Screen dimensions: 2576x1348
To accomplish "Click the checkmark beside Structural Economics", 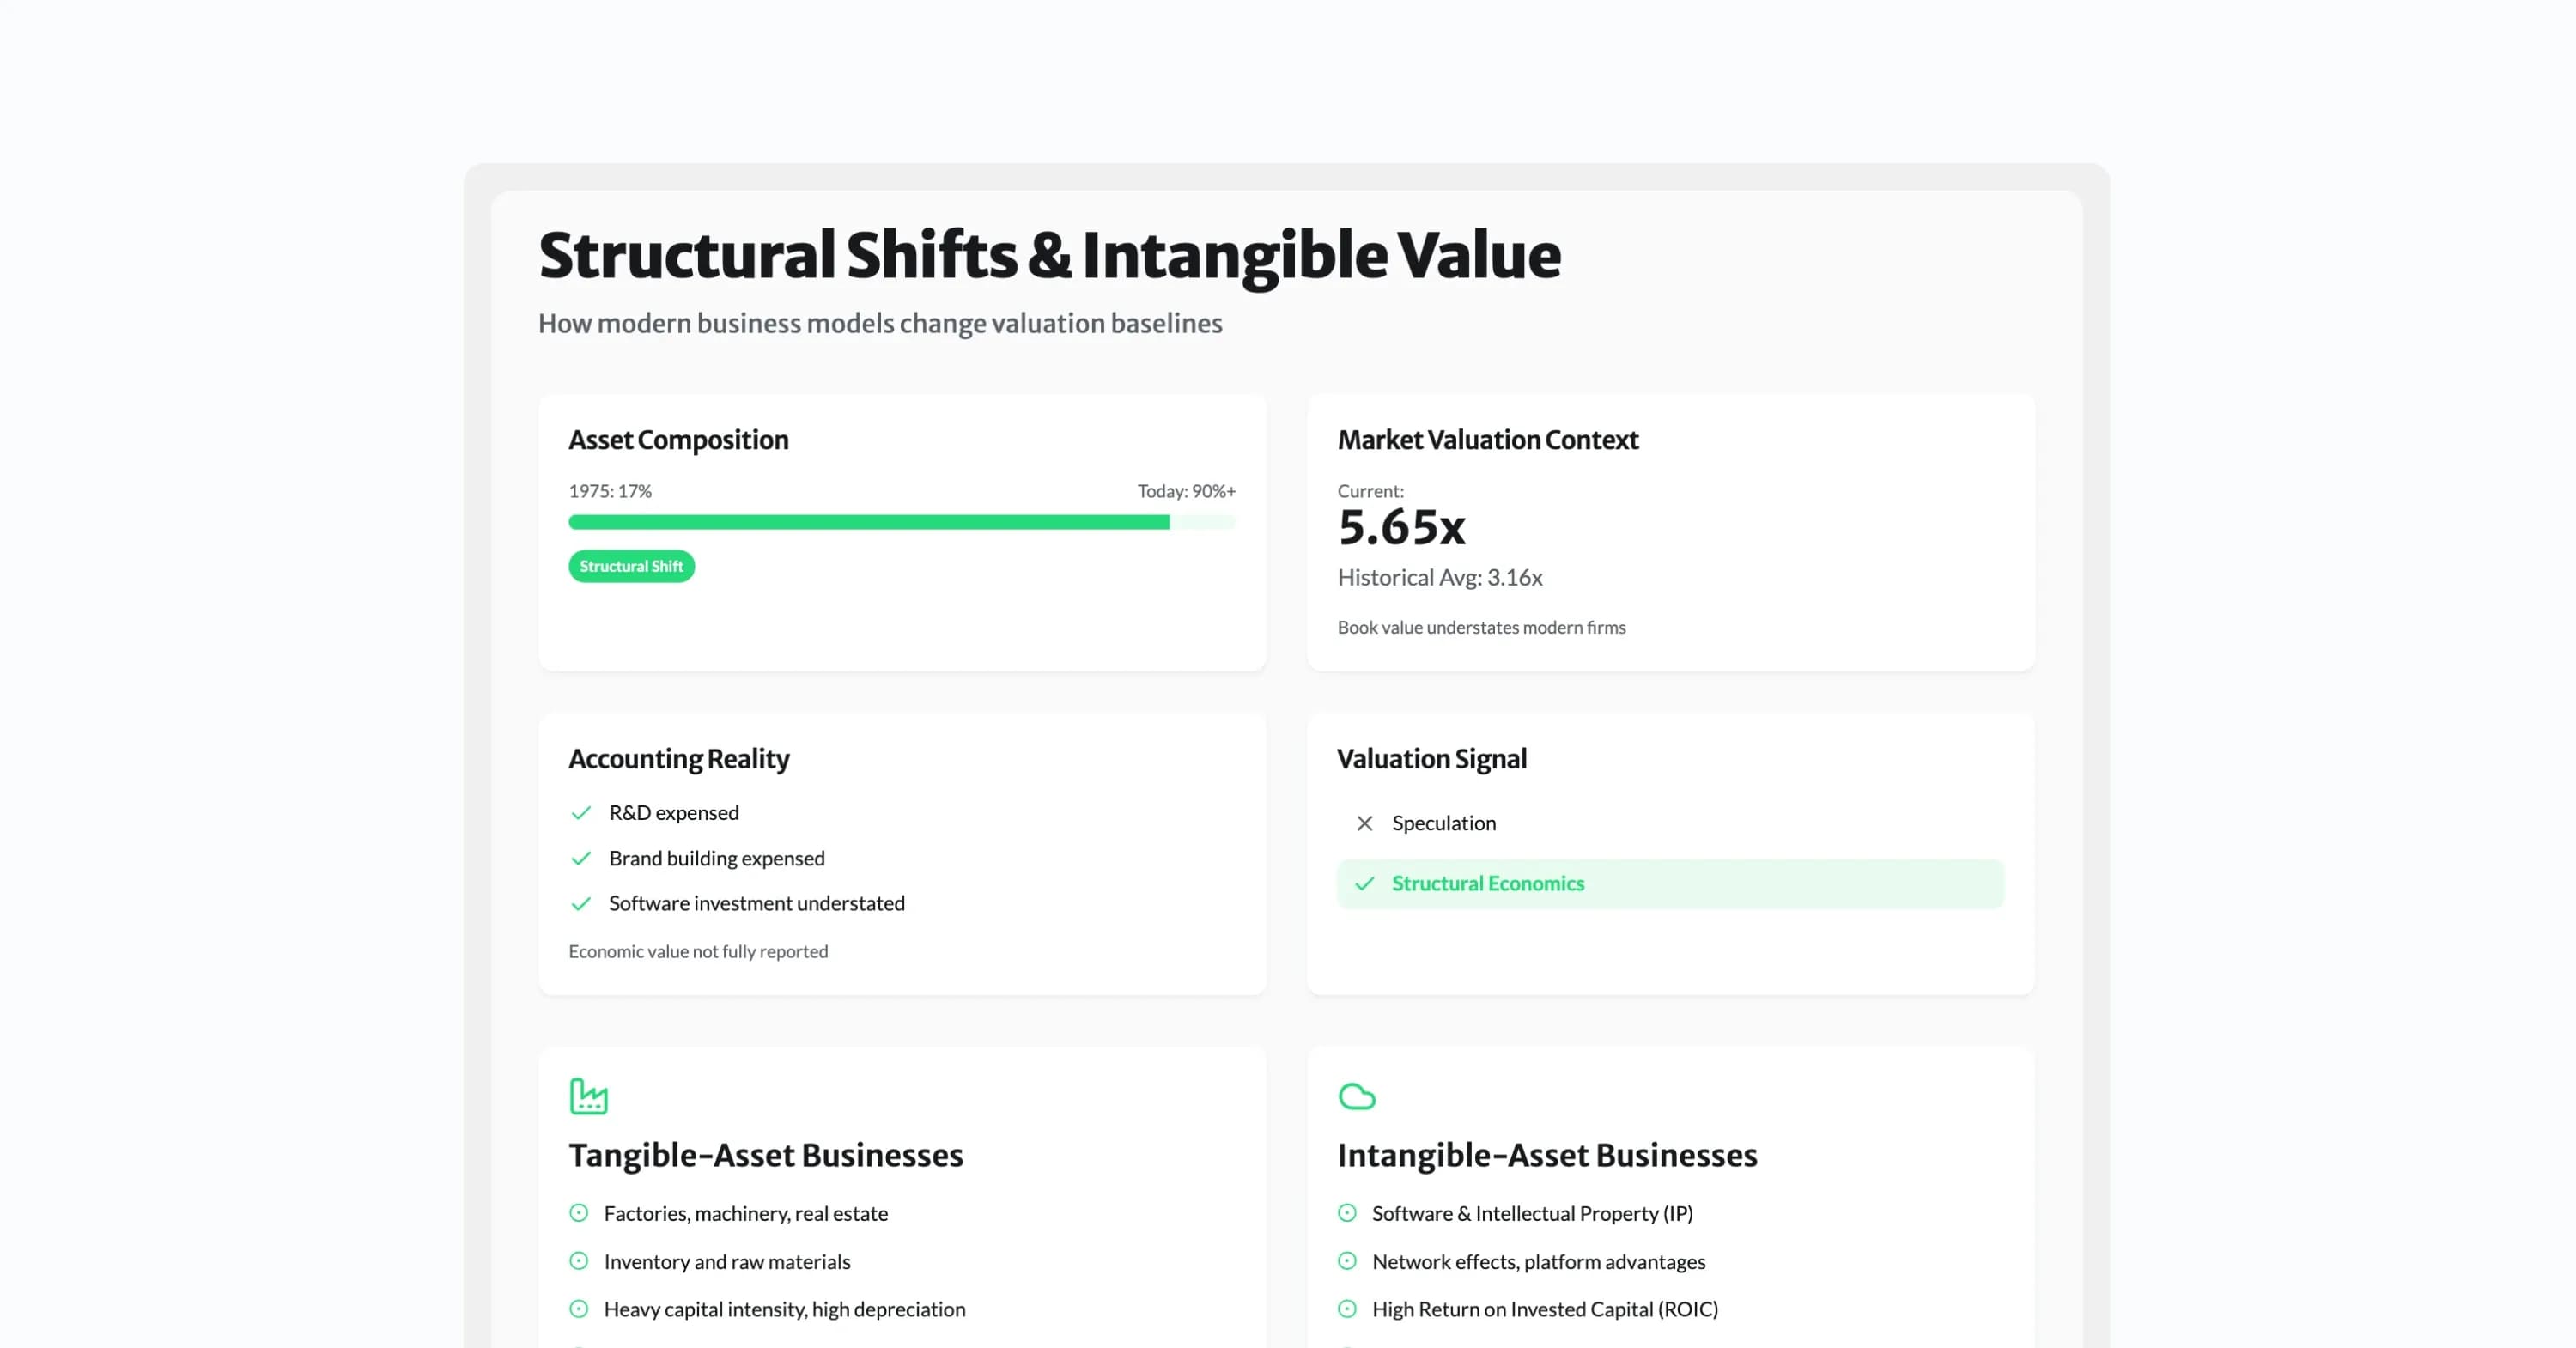I will pos(1364,883).
